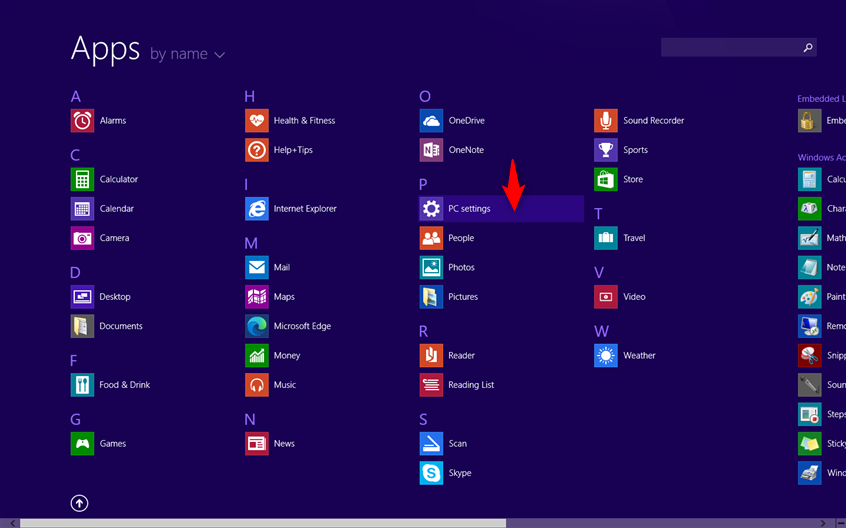
Task: Open the OneDrive icon
Action: point(431,121)
